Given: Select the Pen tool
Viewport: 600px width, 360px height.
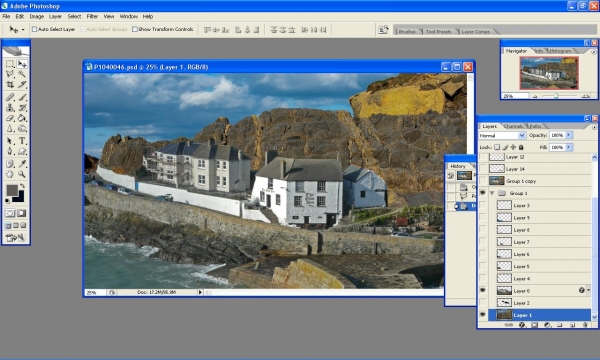Looking at the screenshot, I should pyautogui.click(x=10, y=151).
